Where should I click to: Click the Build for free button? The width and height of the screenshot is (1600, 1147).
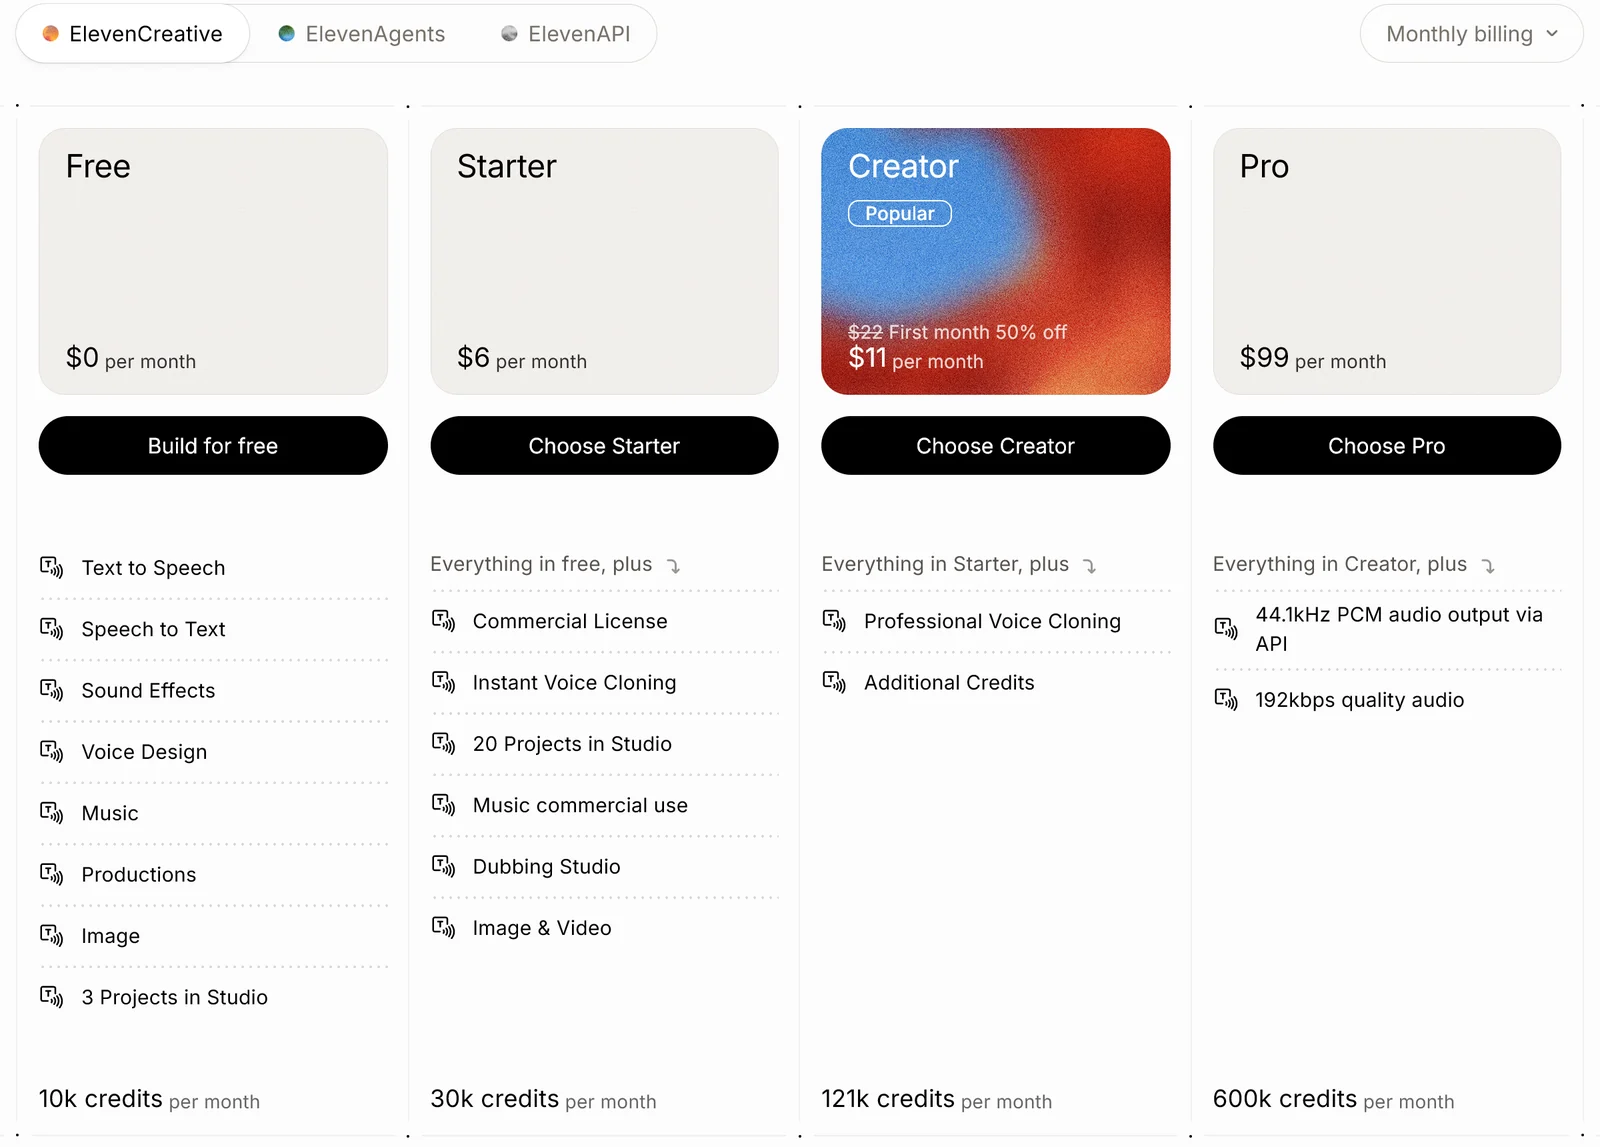[x=213, y=446]
